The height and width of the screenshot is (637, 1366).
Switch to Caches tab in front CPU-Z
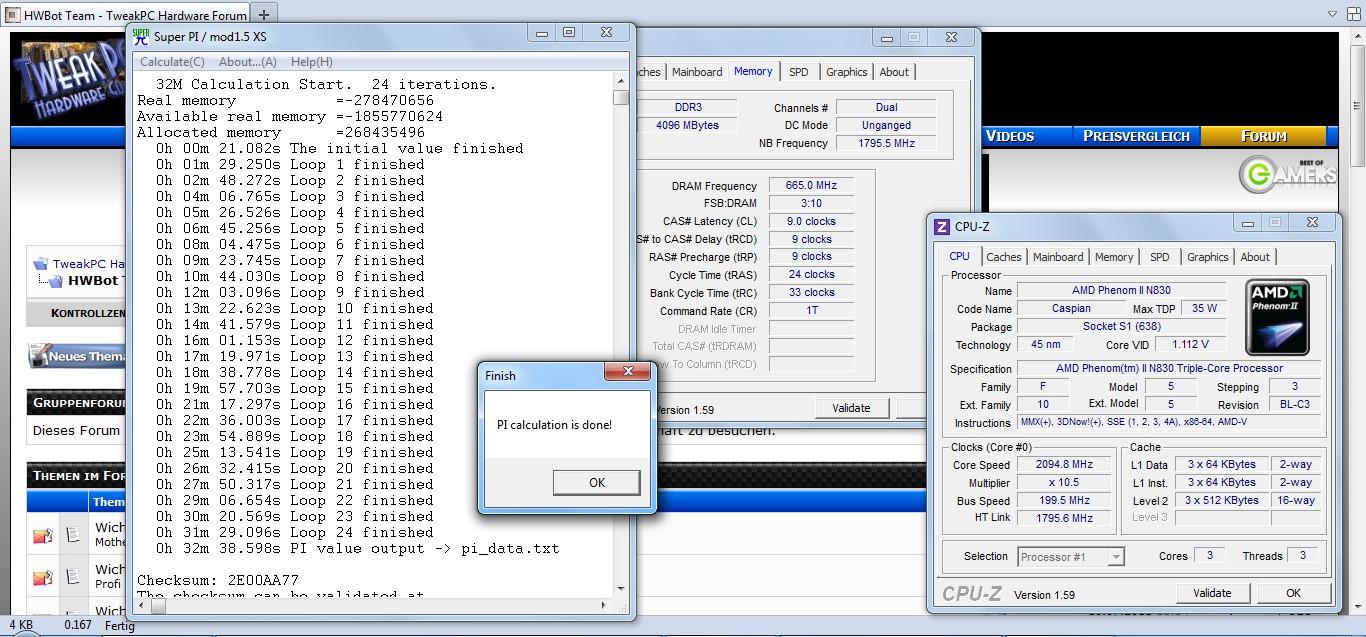click(1004, 257)
